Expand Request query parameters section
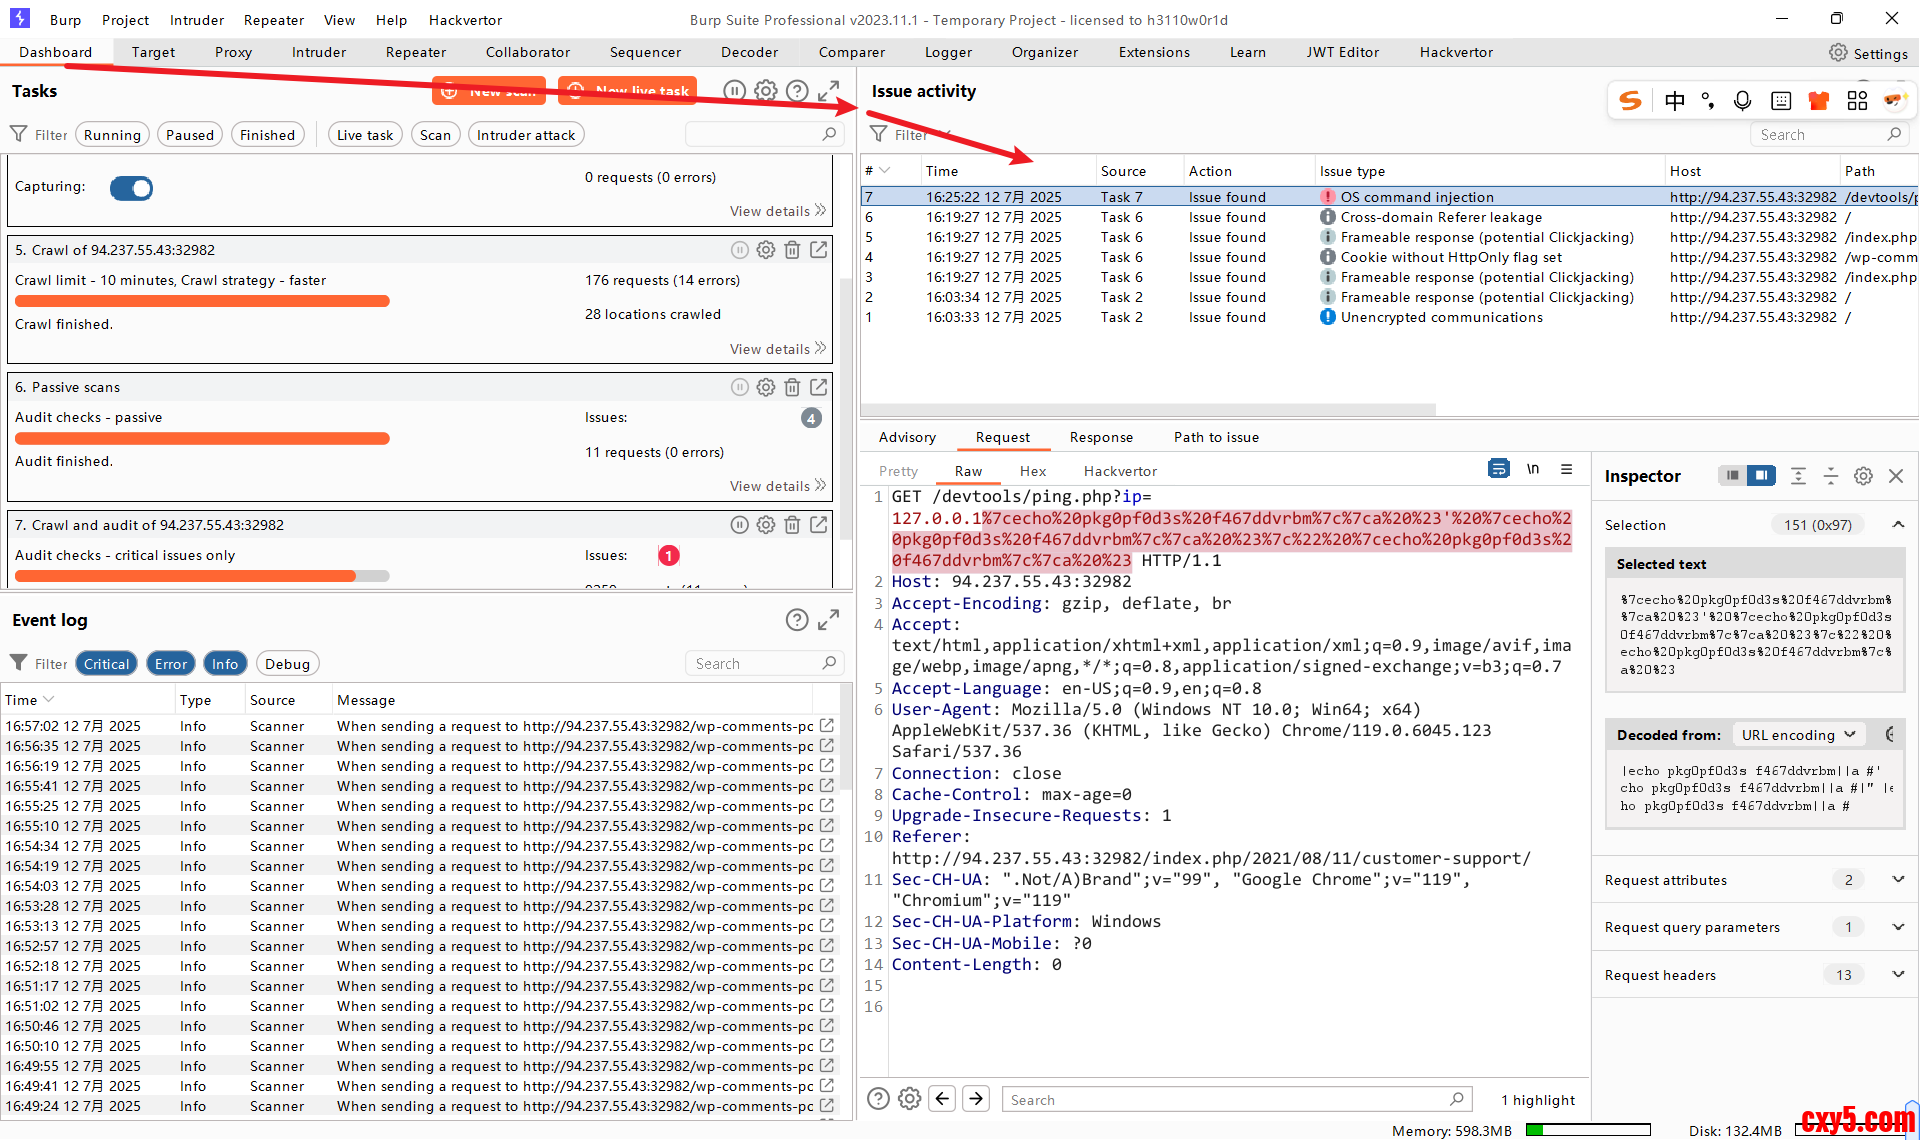1920x1140 pixels. pyautogui.click(x=1897, y=927)
